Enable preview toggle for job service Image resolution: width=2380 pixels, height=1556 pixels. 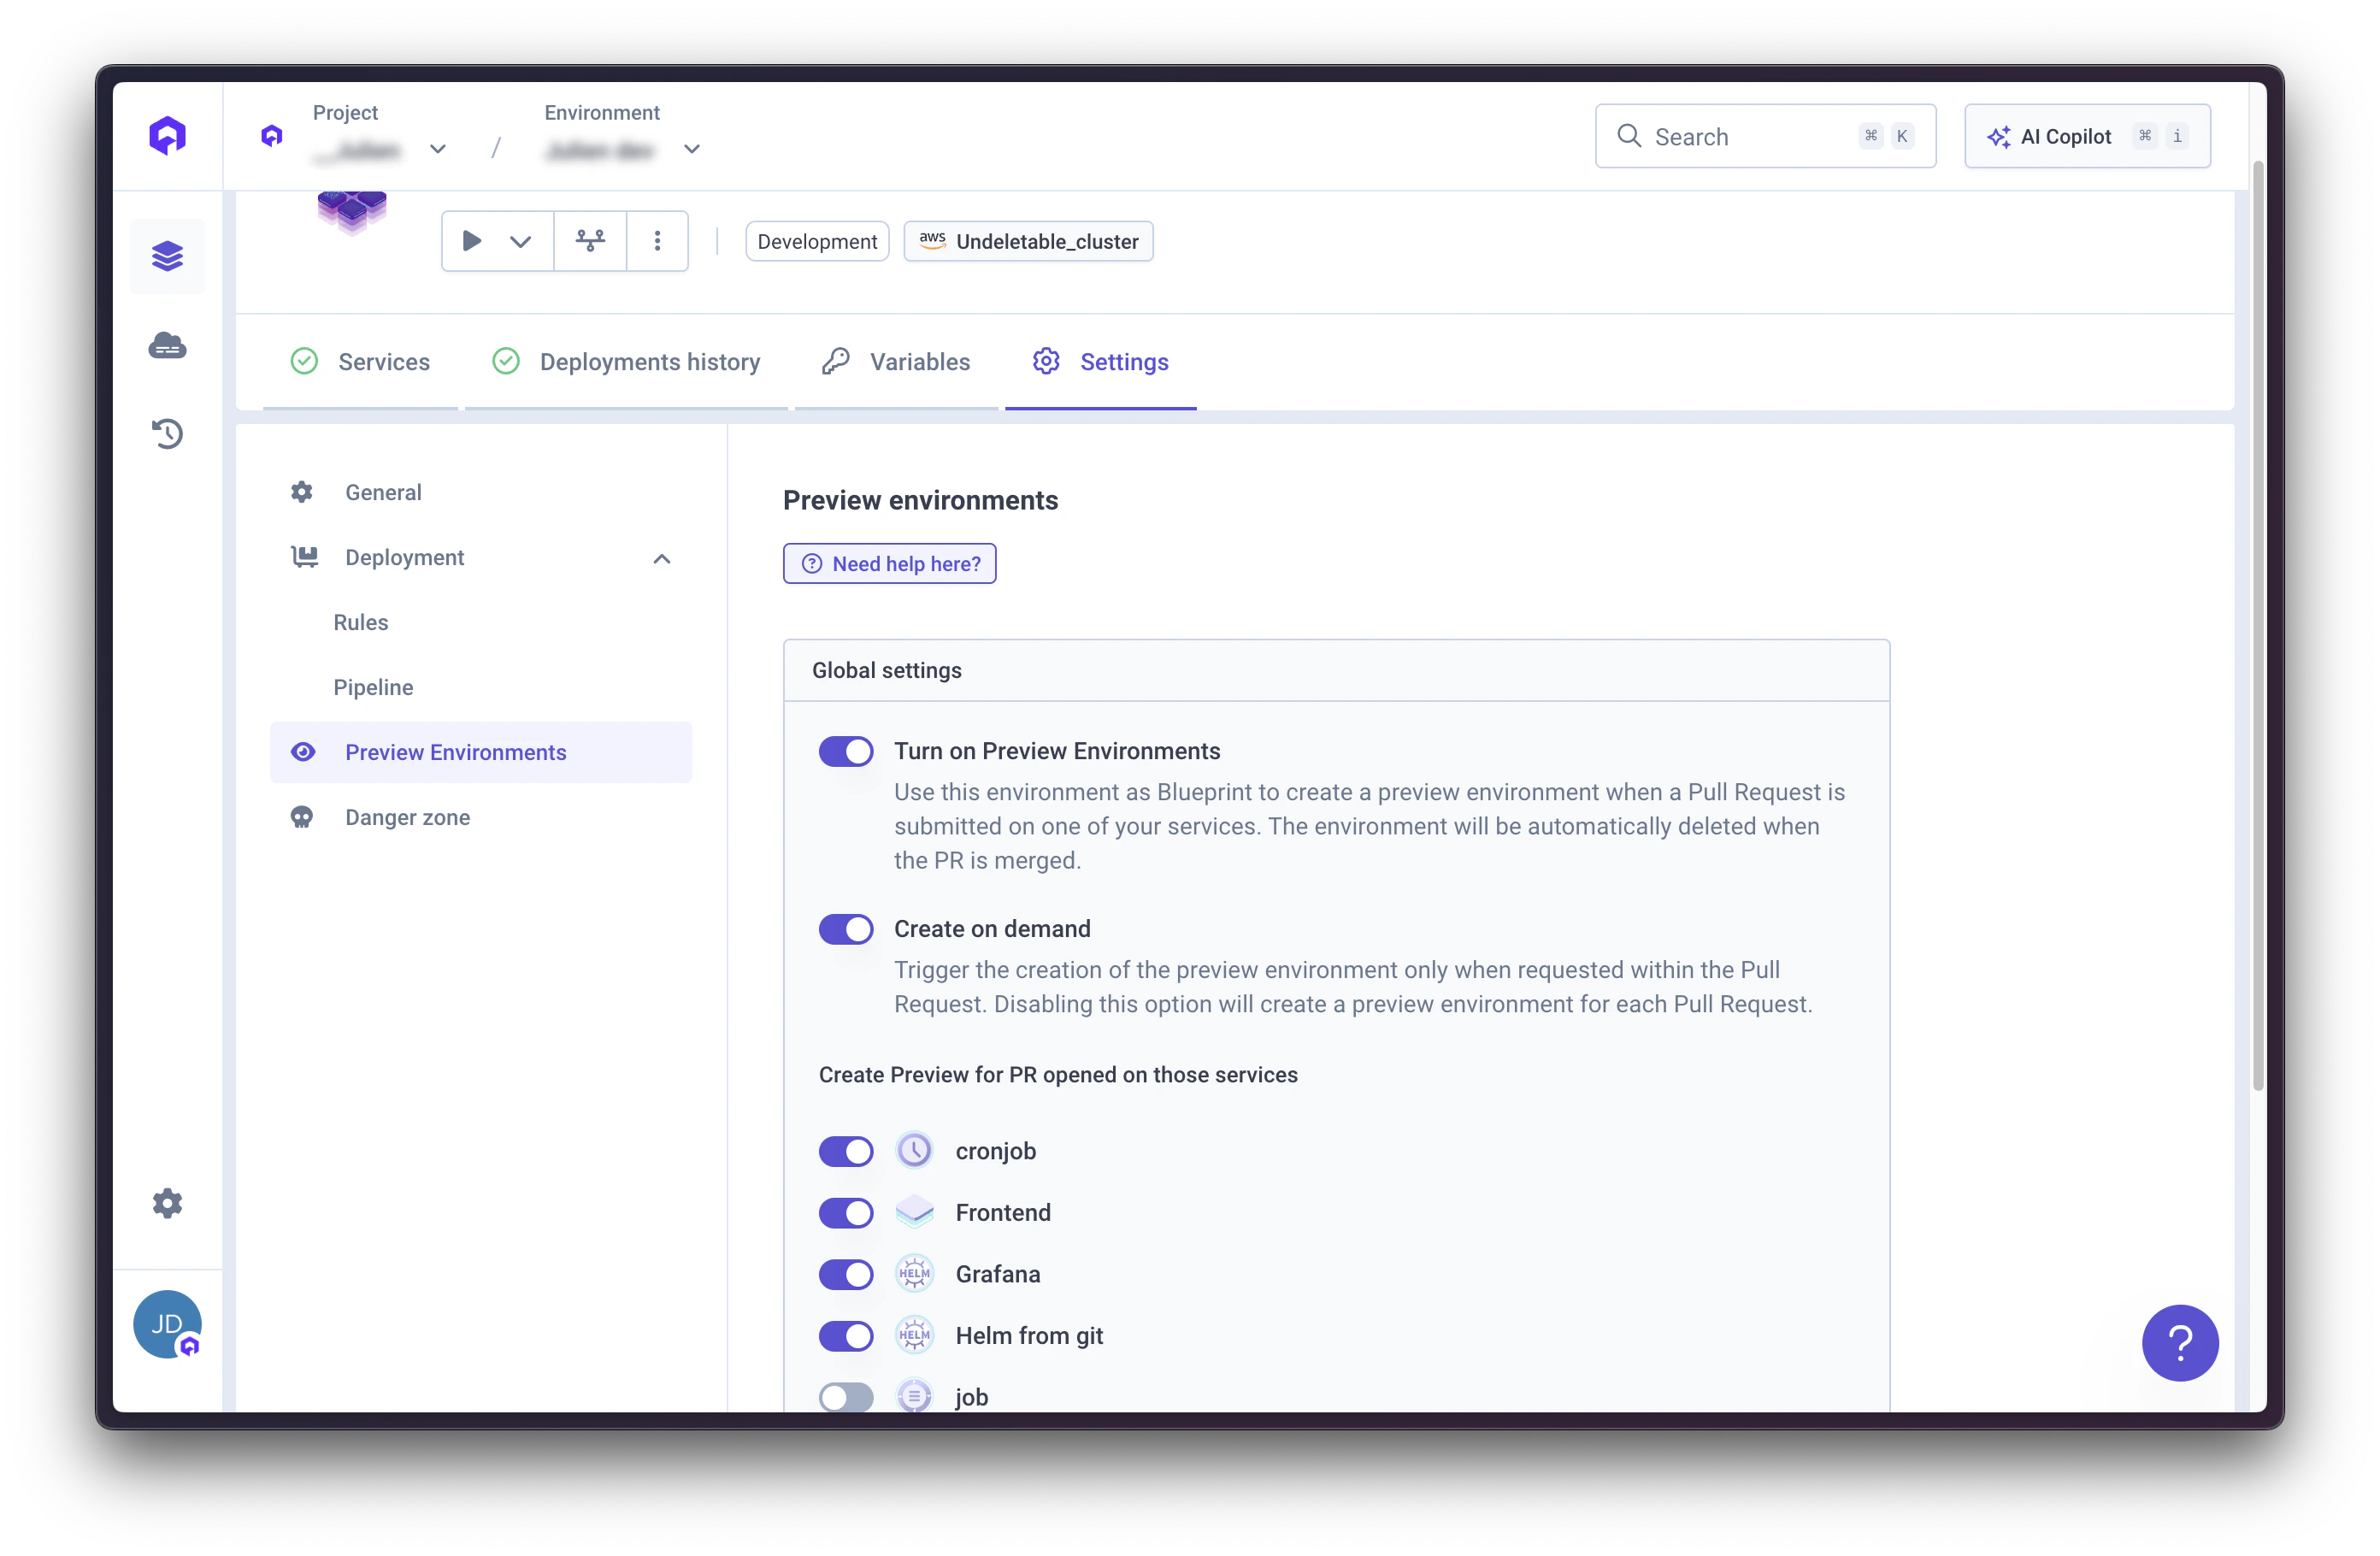845,1397
